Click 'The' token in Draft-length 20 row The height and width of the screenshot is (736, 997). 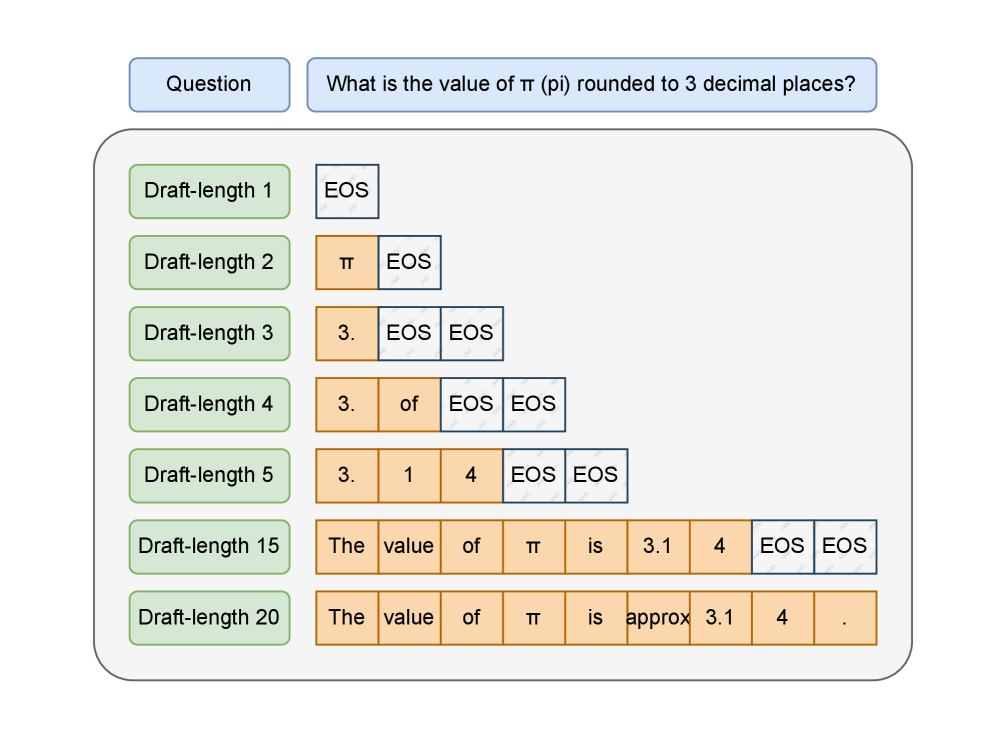click(x=347, y=617)
